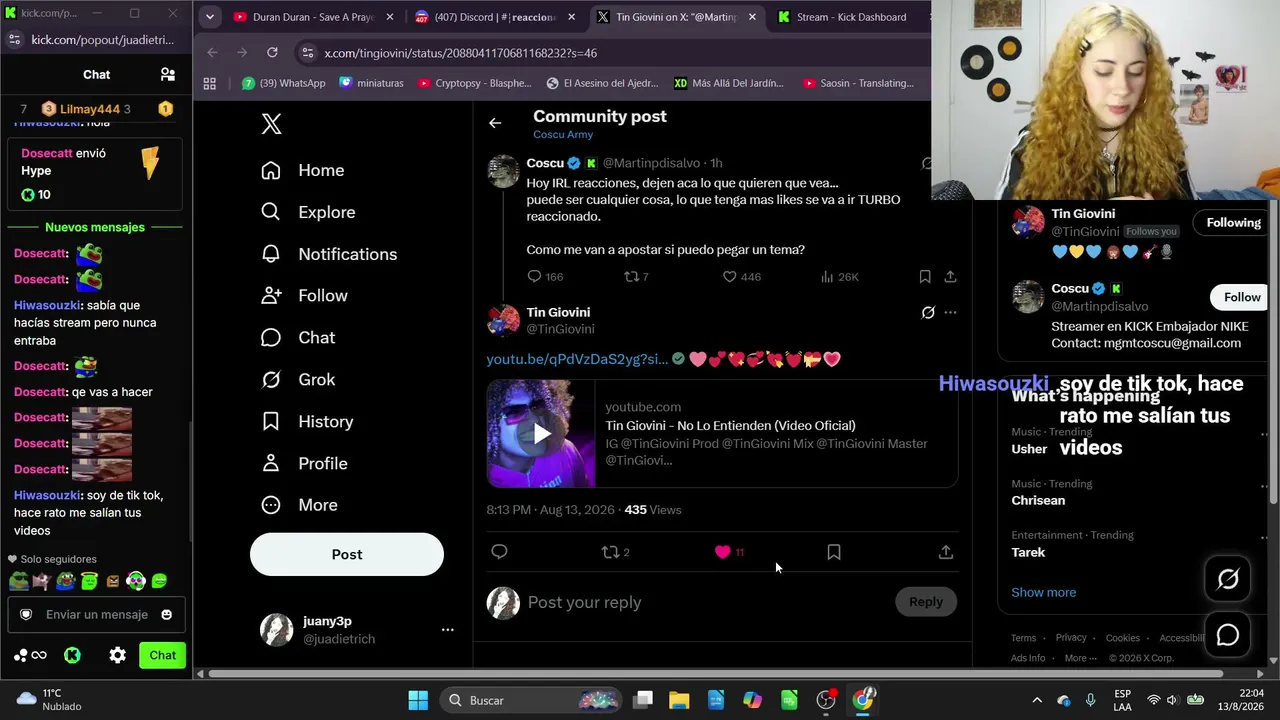Reply icon under Tin Giovini's post

coord(499,552)
